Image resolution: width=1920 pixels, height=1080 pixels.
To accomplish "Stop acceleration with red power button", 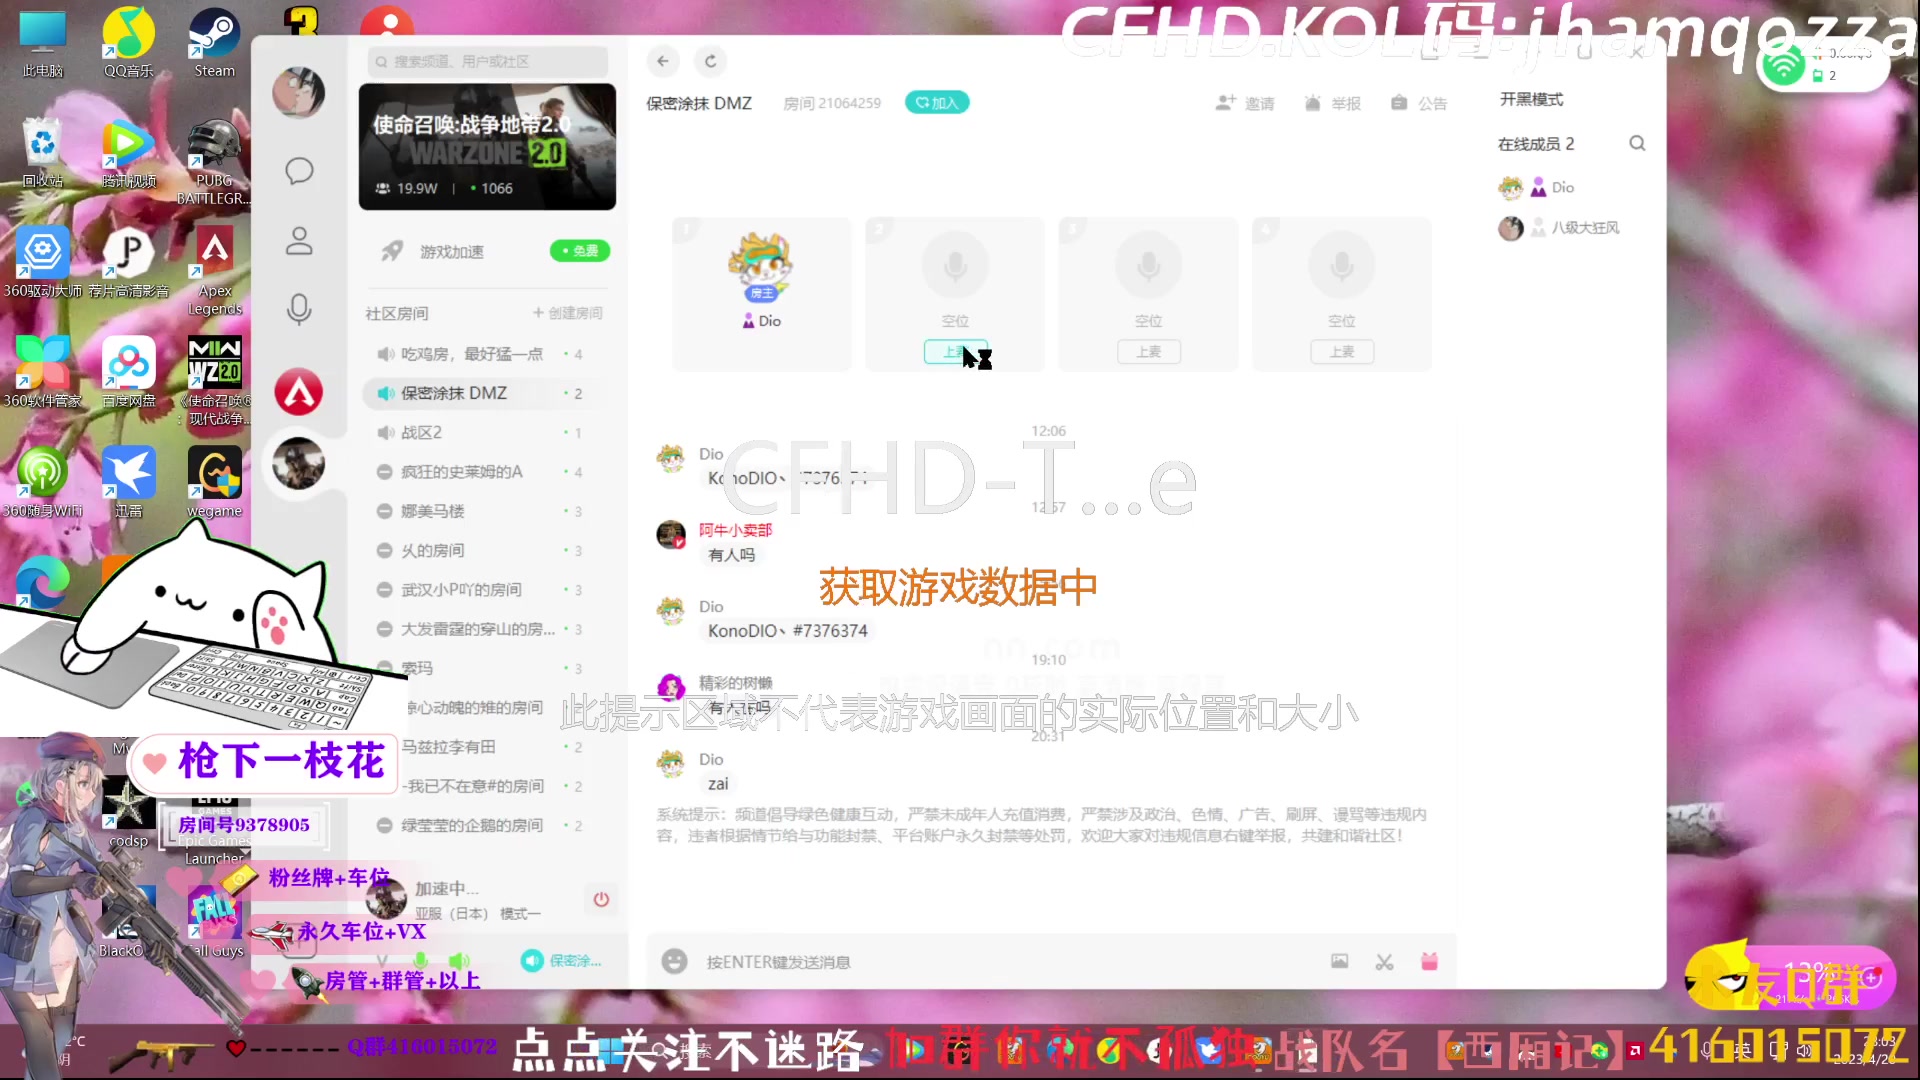I will [x=601, y=899].
